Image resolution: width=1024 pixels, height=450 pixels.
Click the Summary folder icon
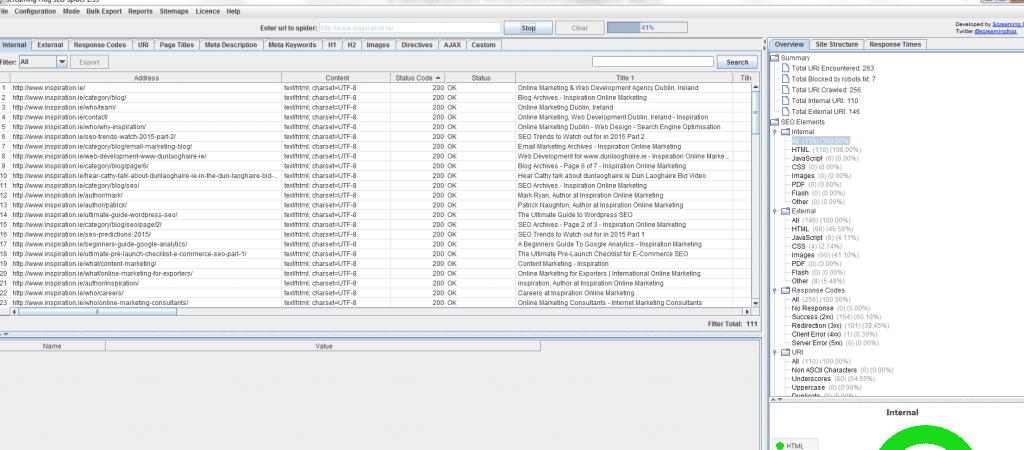click(775, 58)
